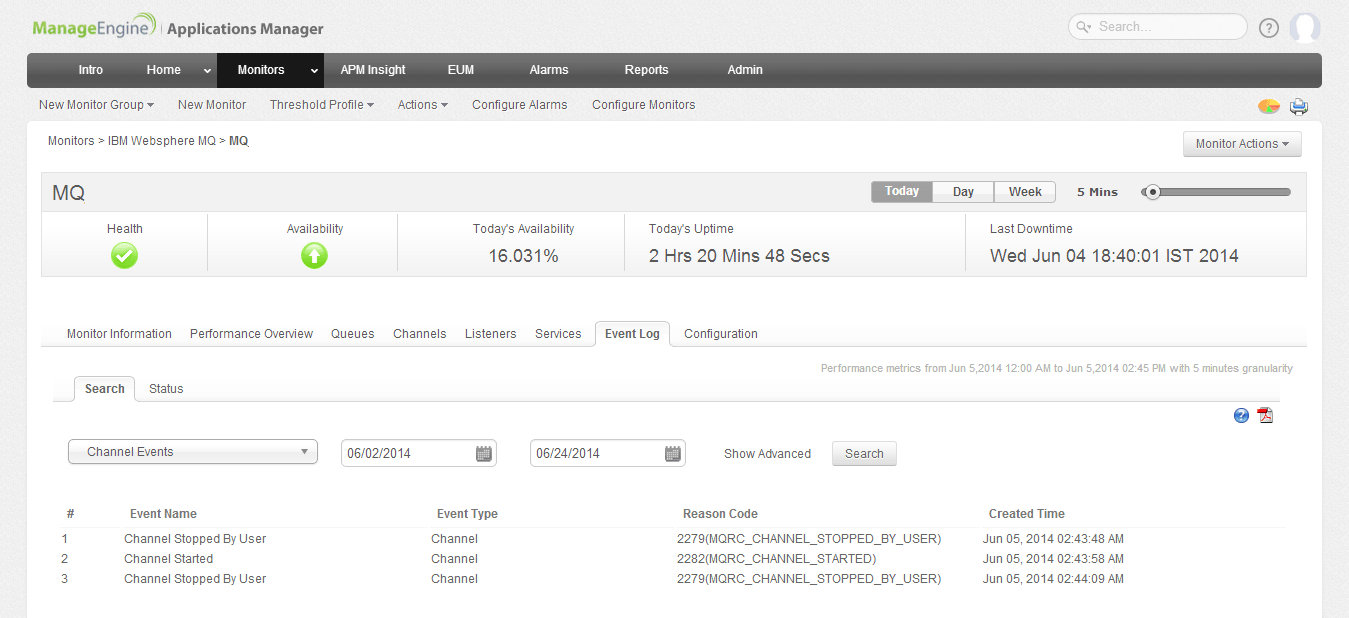Switch to the Queues tab
This screenshot has height=618, width=1349.
[352, 334]
